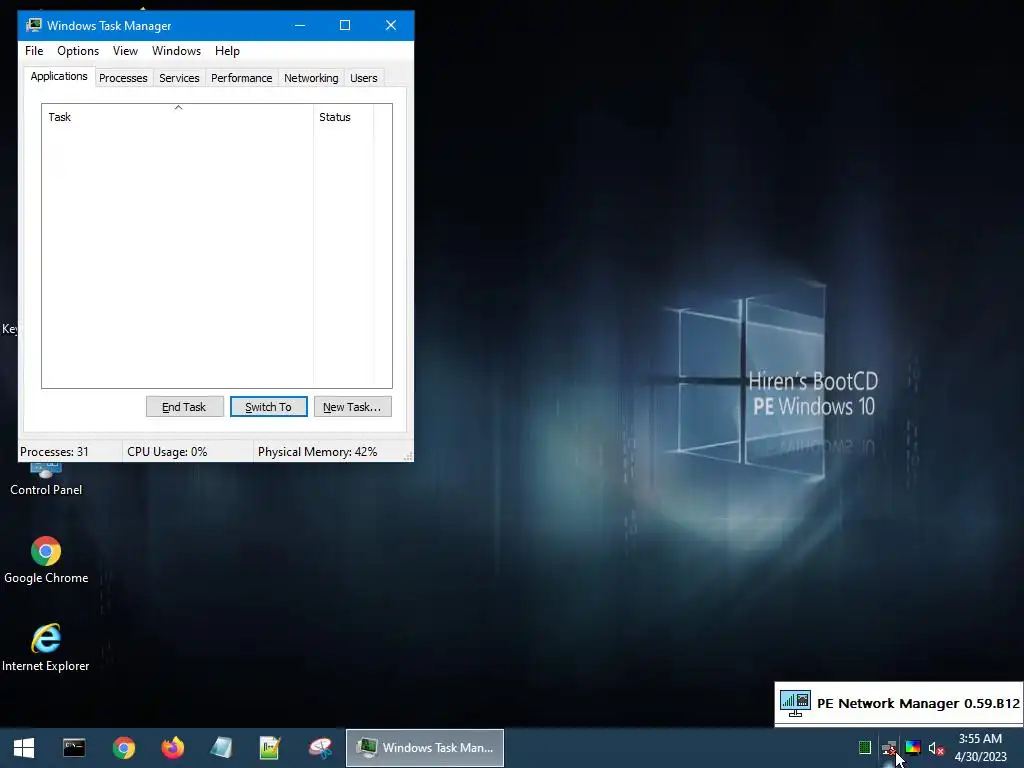Open the Help menu
Image resolution: width=1024 pixels, height=768 pixels.
tap(227, 51)
